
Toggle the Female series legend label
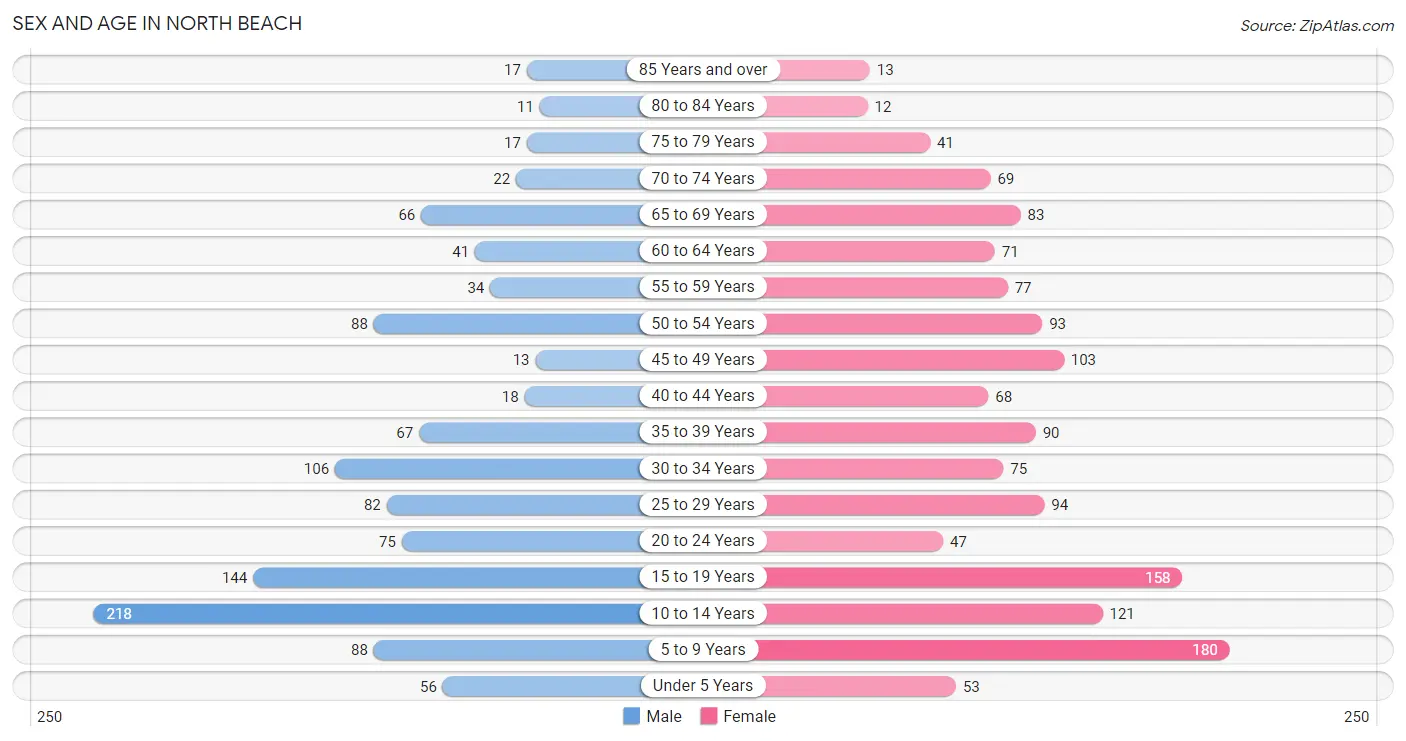(x=750, y=716)
